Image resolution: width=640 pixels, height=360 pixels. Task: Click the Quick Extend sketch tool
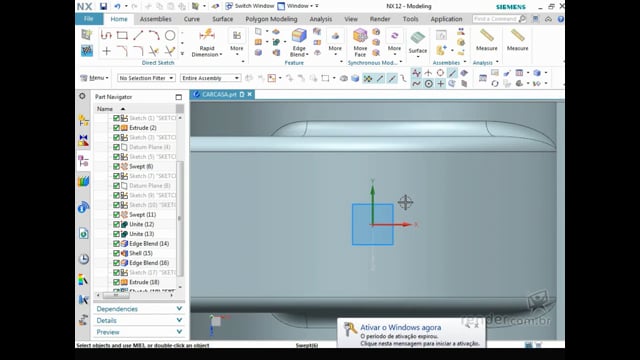pyautogui.click(x=170, y=51)
